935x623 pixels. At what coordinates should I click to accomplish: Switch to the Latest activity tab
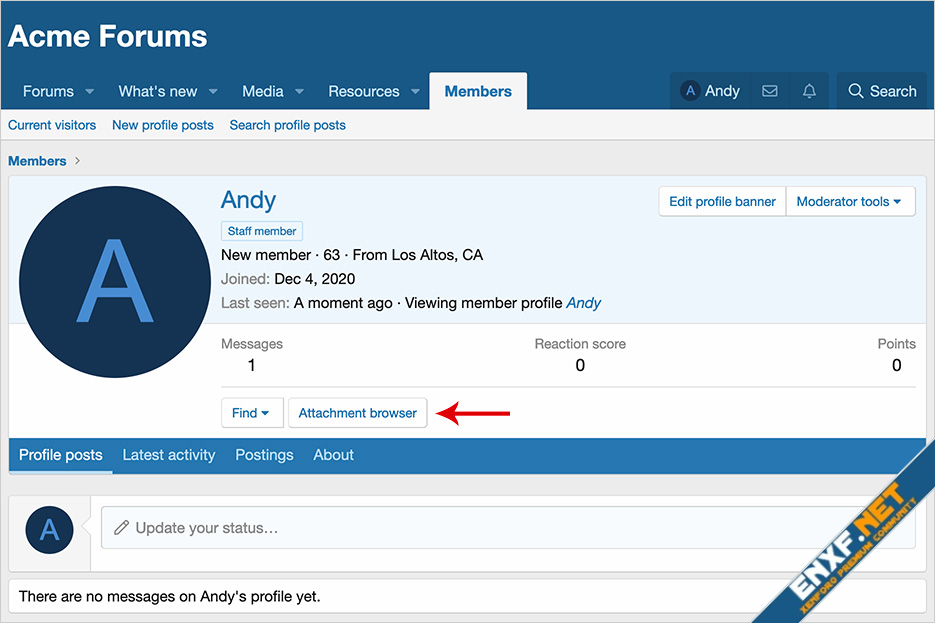click(168, 455)
